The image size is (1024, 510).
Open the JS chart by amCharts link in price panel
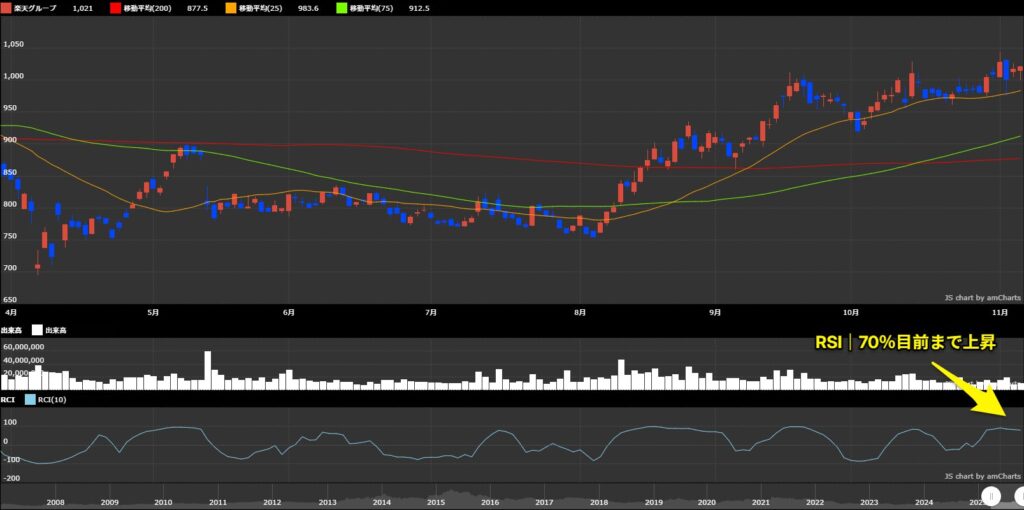(x=982, y=297)
